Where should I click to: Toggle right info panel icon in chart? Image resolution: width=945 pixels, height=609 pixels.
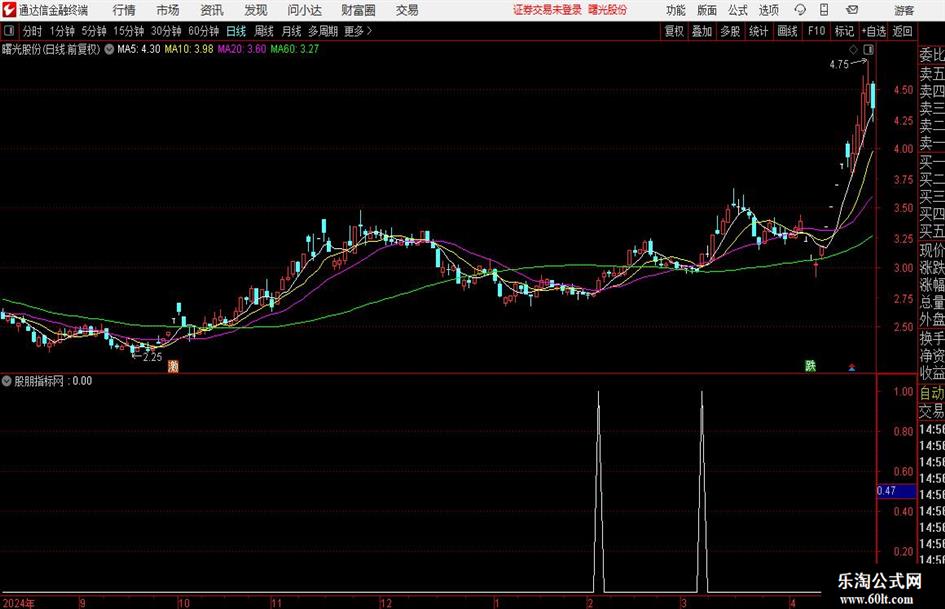(x=868, y=49)
